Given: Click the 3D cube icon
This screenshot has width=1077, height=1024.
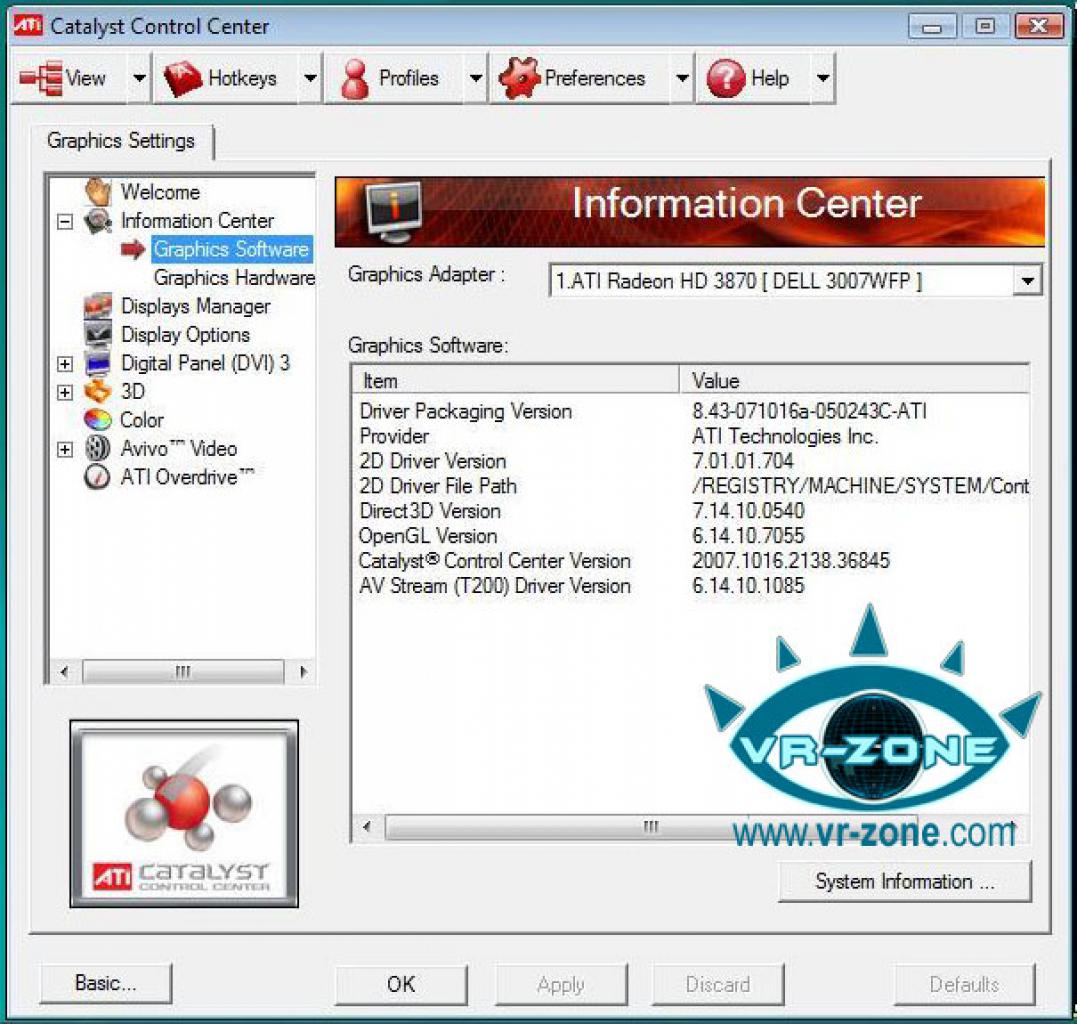Looking at the screenshot, I should 98,391.
